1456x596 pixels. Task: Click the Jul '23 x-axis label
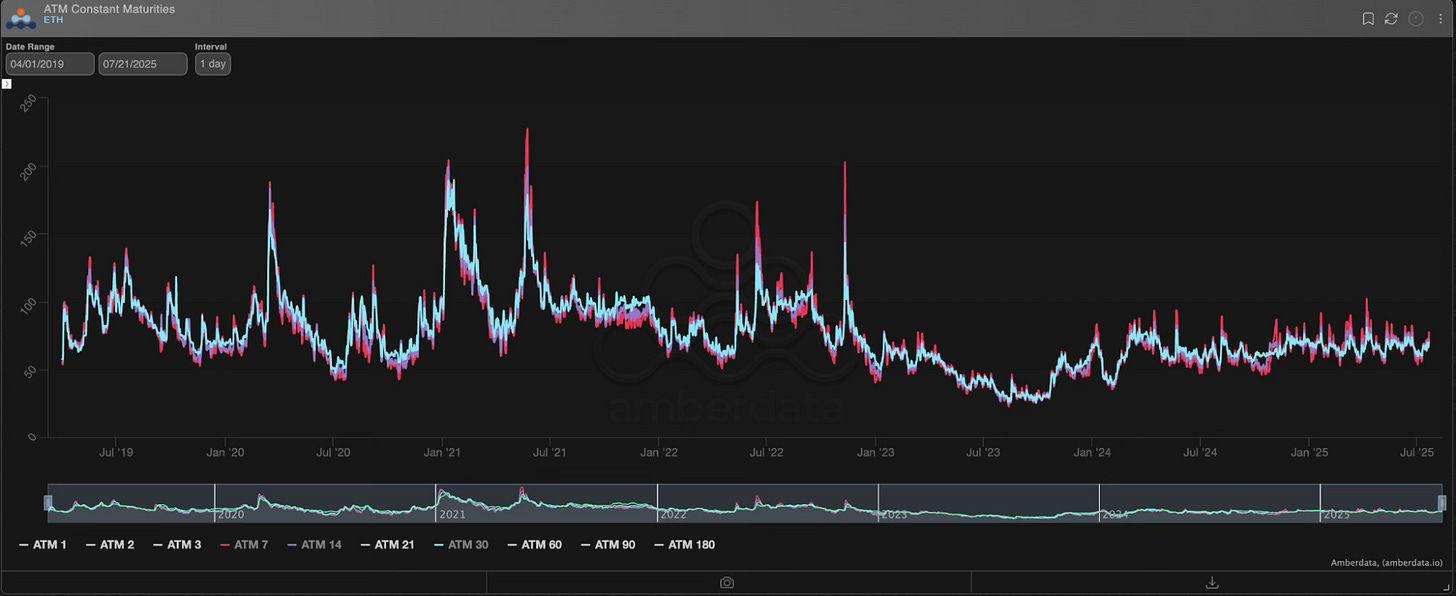(x=983, y=453)
